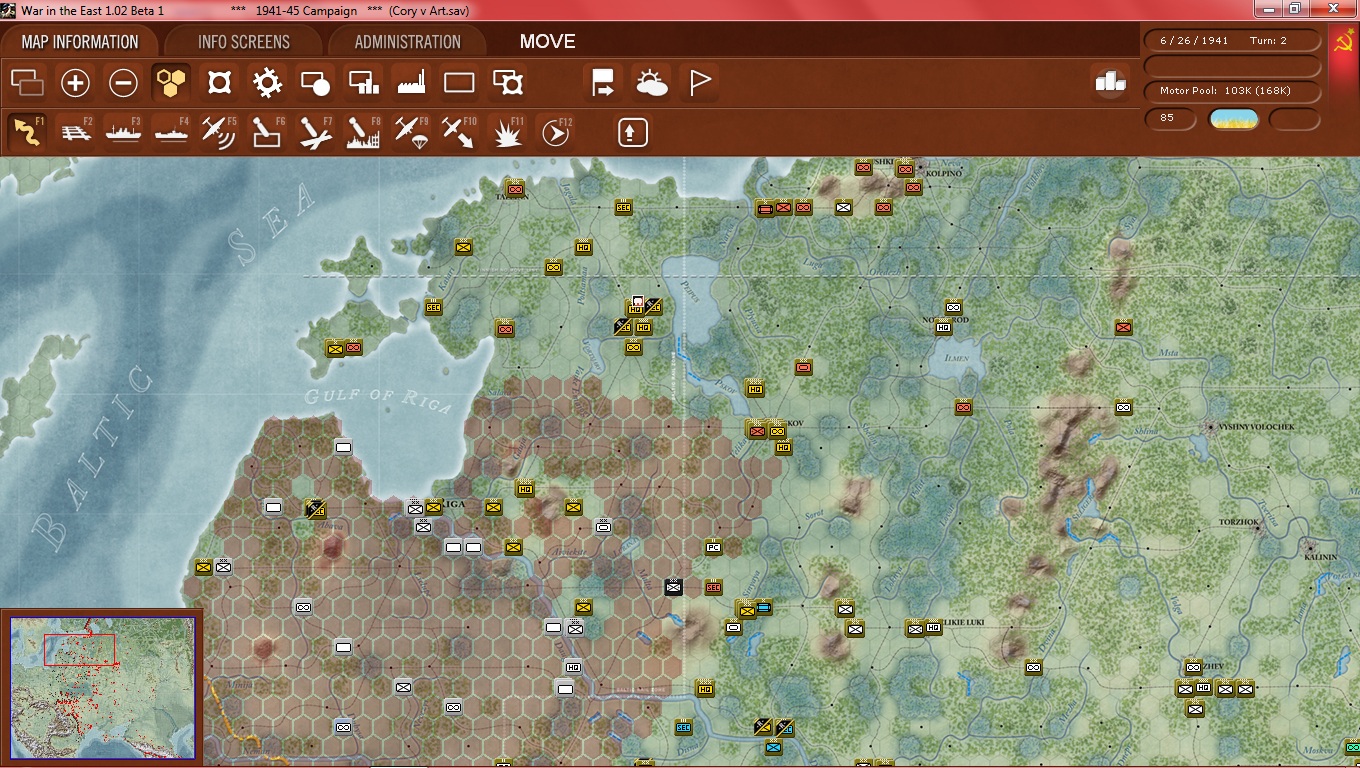Click the square-with-corner-notches map icon
The image size is (1360, 768).
click(219, 82)
